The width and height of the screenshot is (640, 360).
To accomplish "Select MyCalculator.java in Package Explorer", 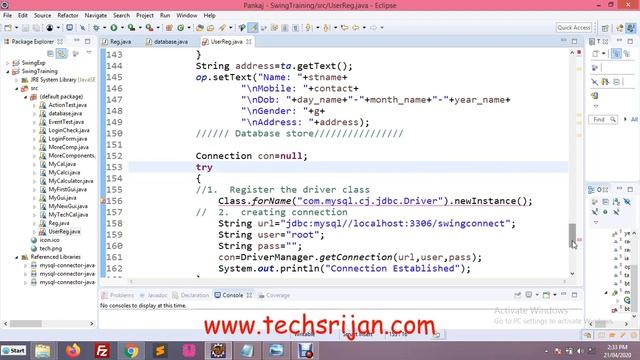I will point(71,181).
